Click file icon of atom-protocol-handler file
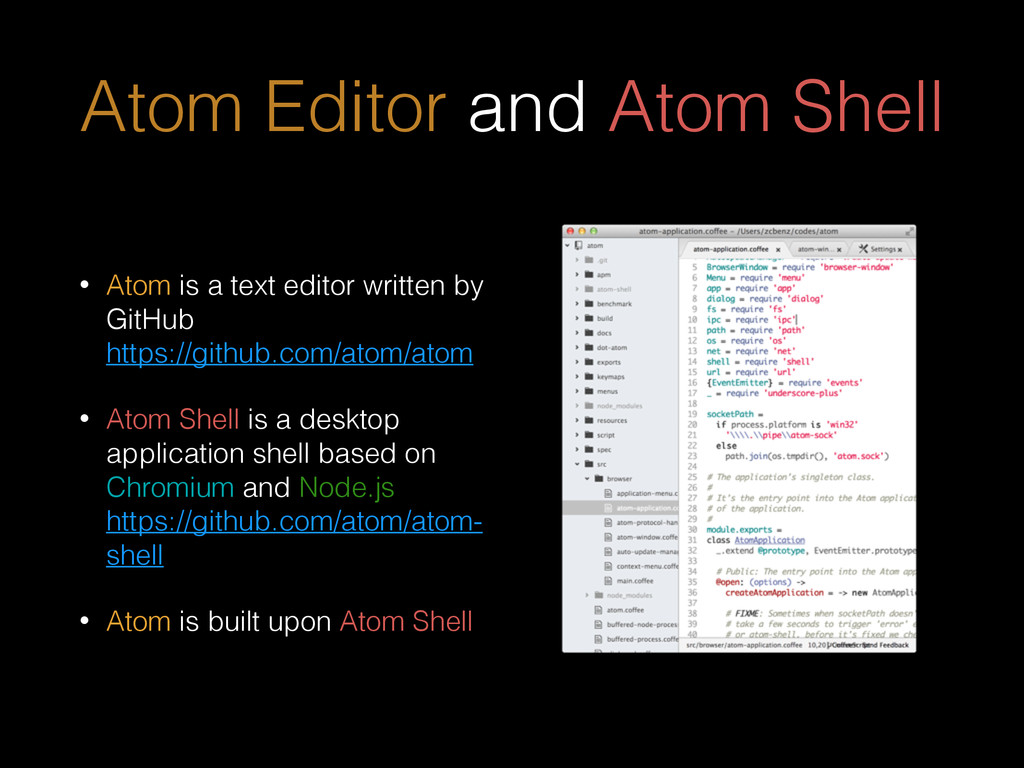The image size is (1024, 768). point(608,522)
